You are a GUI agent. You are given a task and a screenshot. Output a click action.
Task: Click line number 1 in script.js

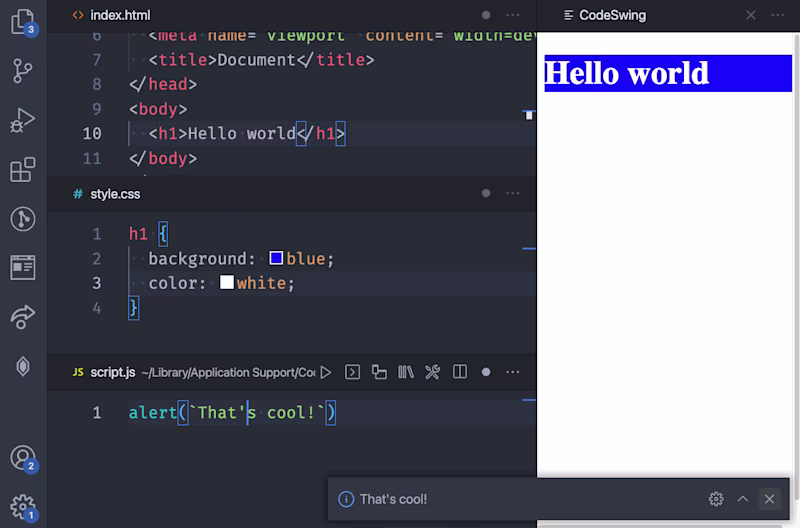click(x=96, y=413)
